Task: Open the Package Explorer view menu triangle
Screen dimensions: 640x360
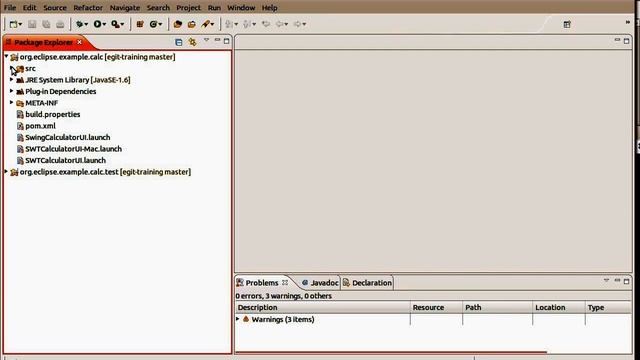Action: point(207,40)
